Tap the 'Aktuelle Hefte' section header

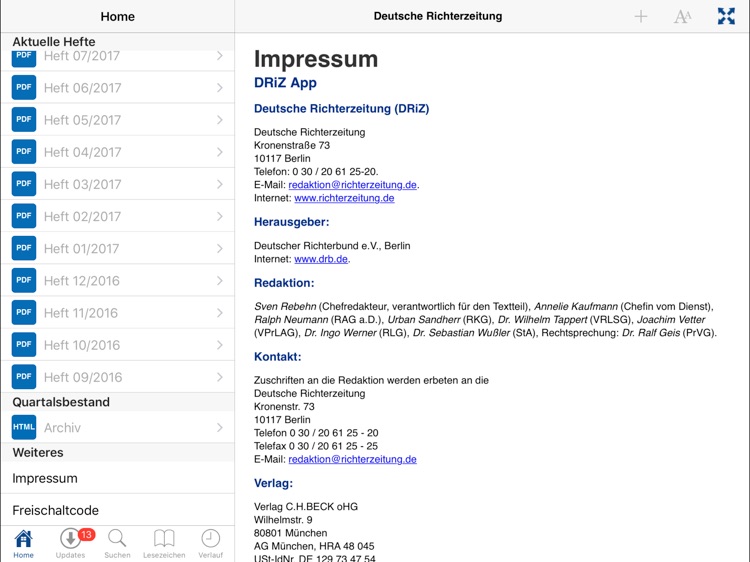[54, 42]
